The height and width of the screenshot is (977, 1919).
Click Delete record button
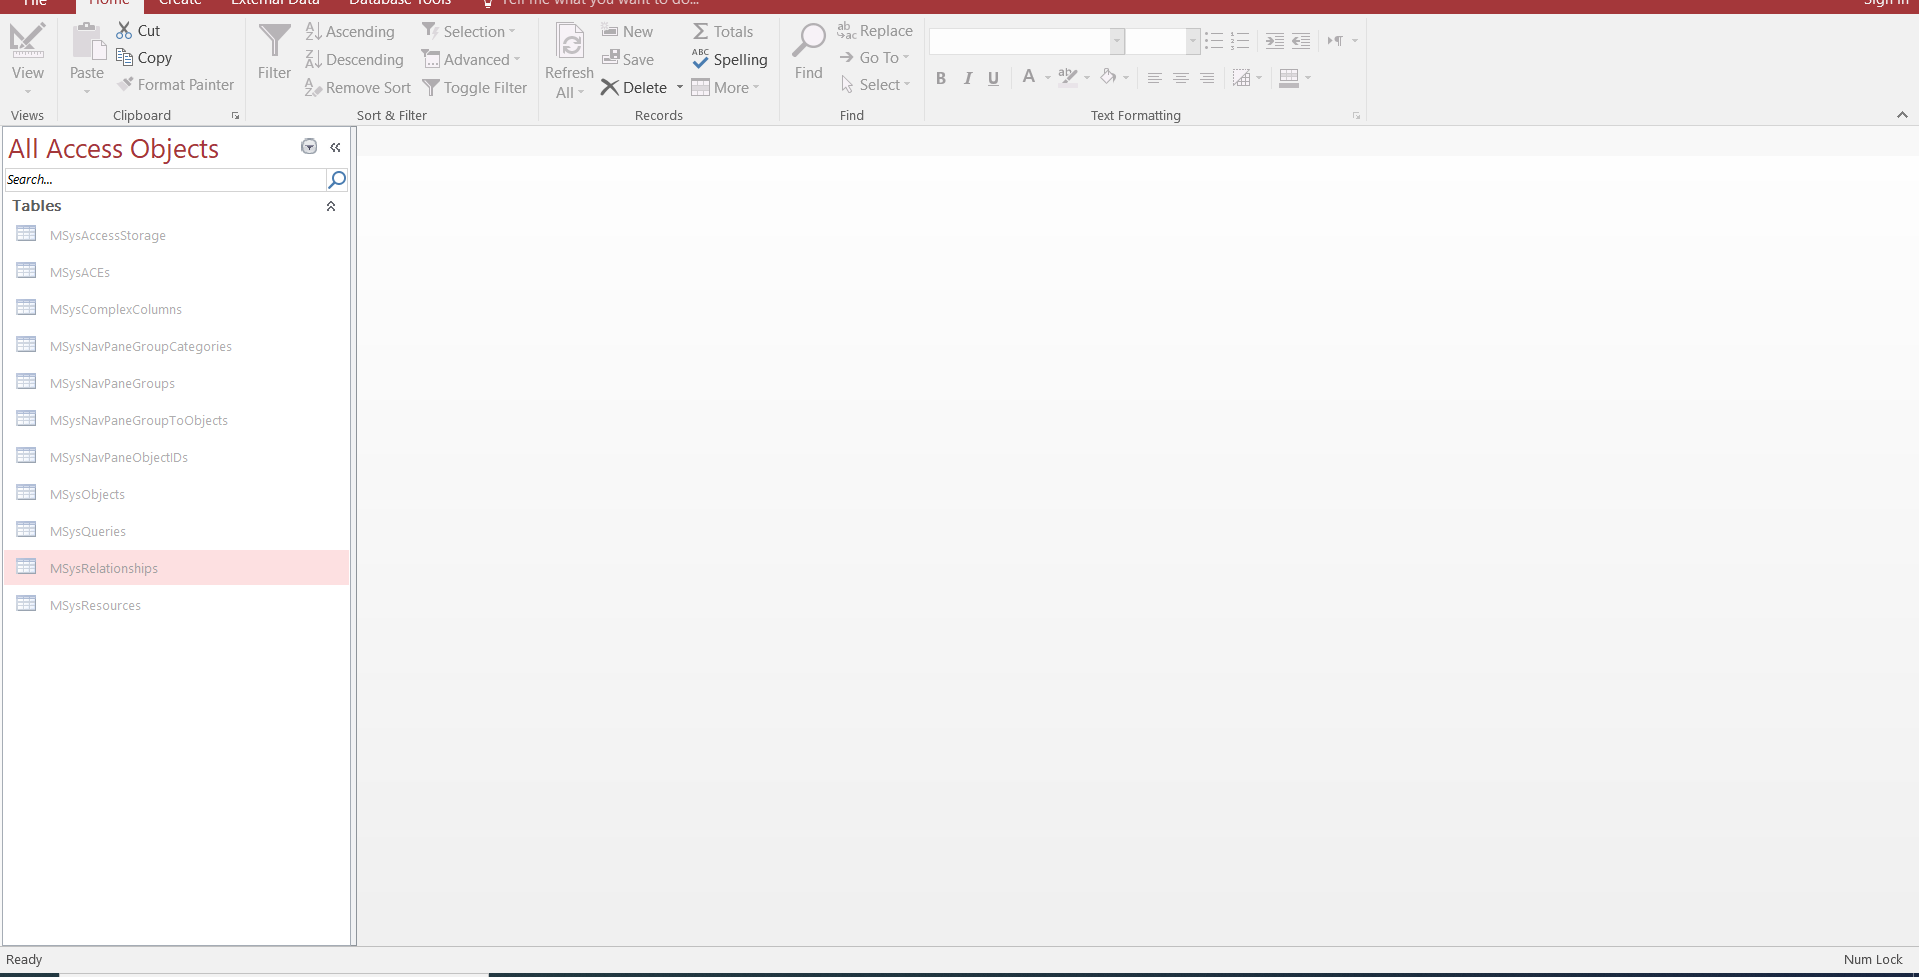click(x=634, y=88)
